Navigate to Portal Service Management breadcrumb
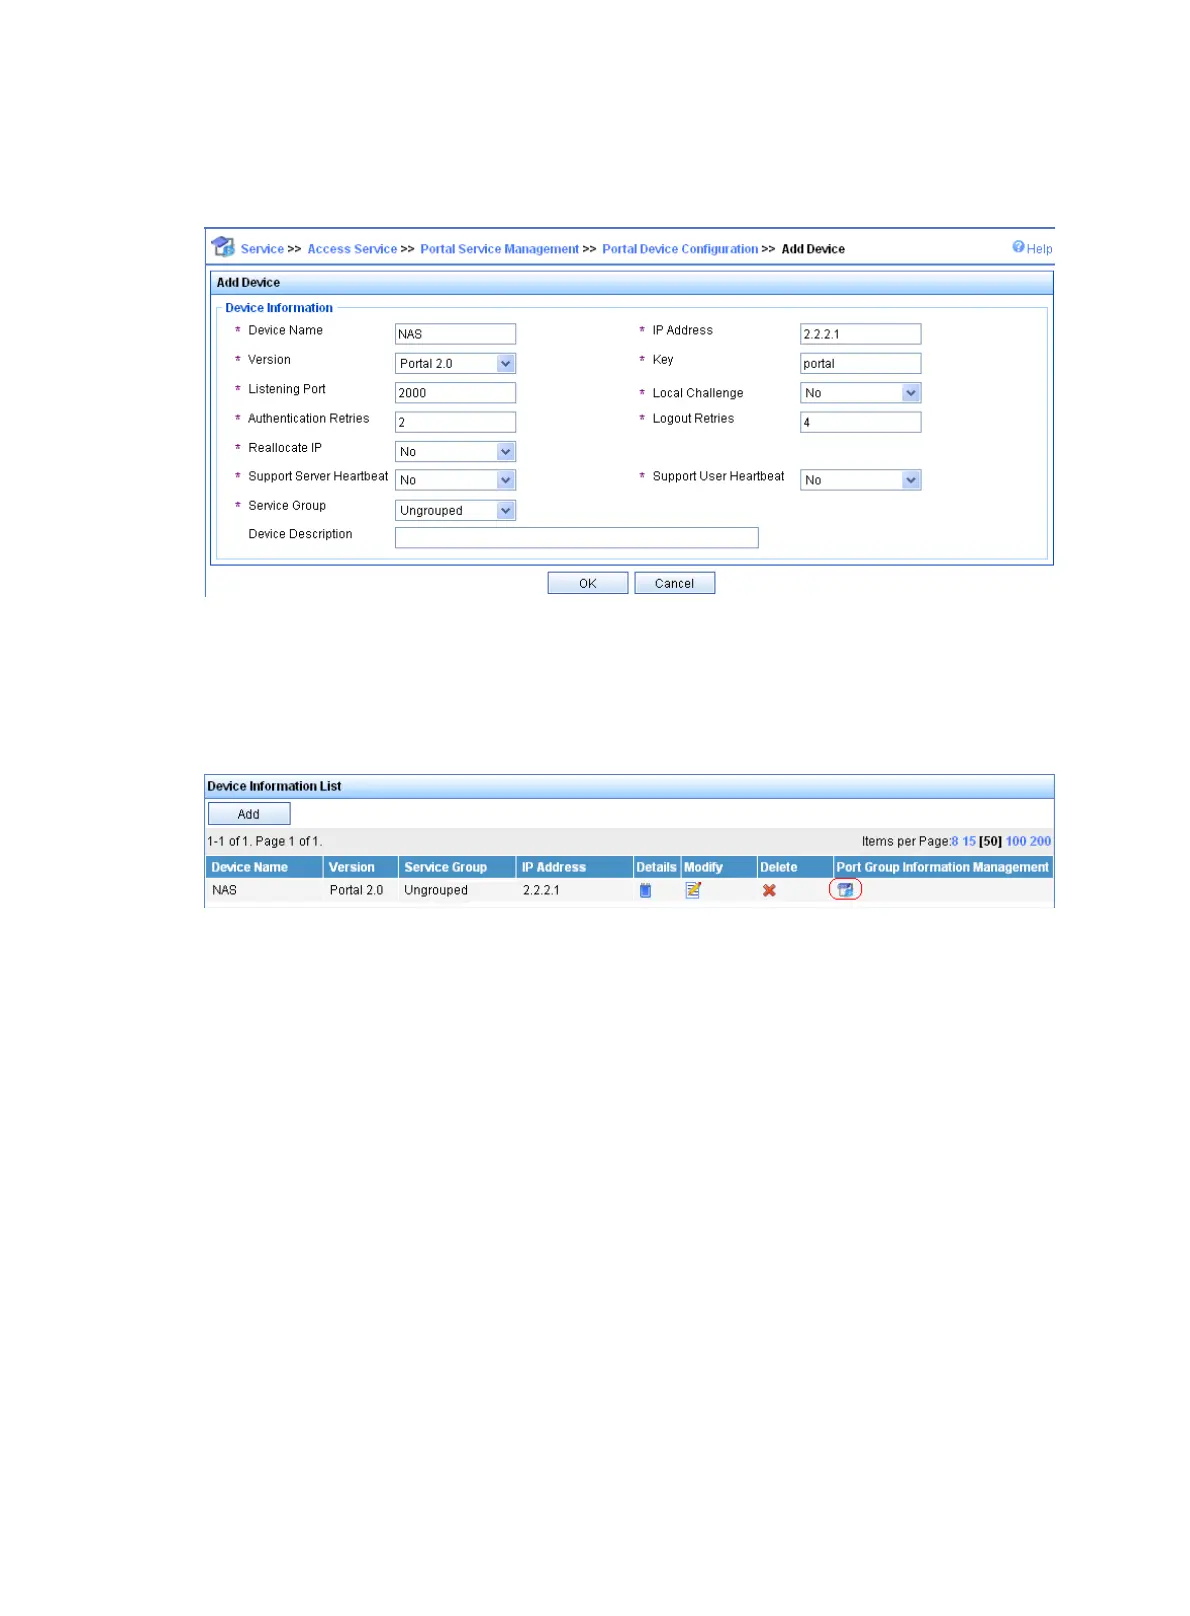Viewport: 1190px width, 1616px height. (x=499, y=249)
